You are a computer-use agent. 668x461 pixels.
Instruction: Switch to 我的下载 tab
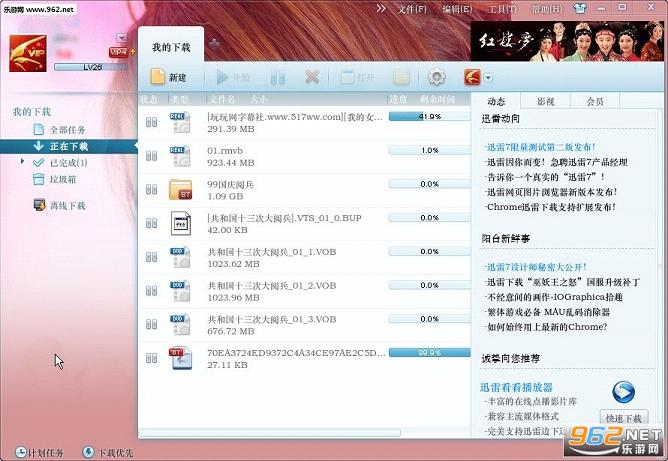(x=171, y=47)
